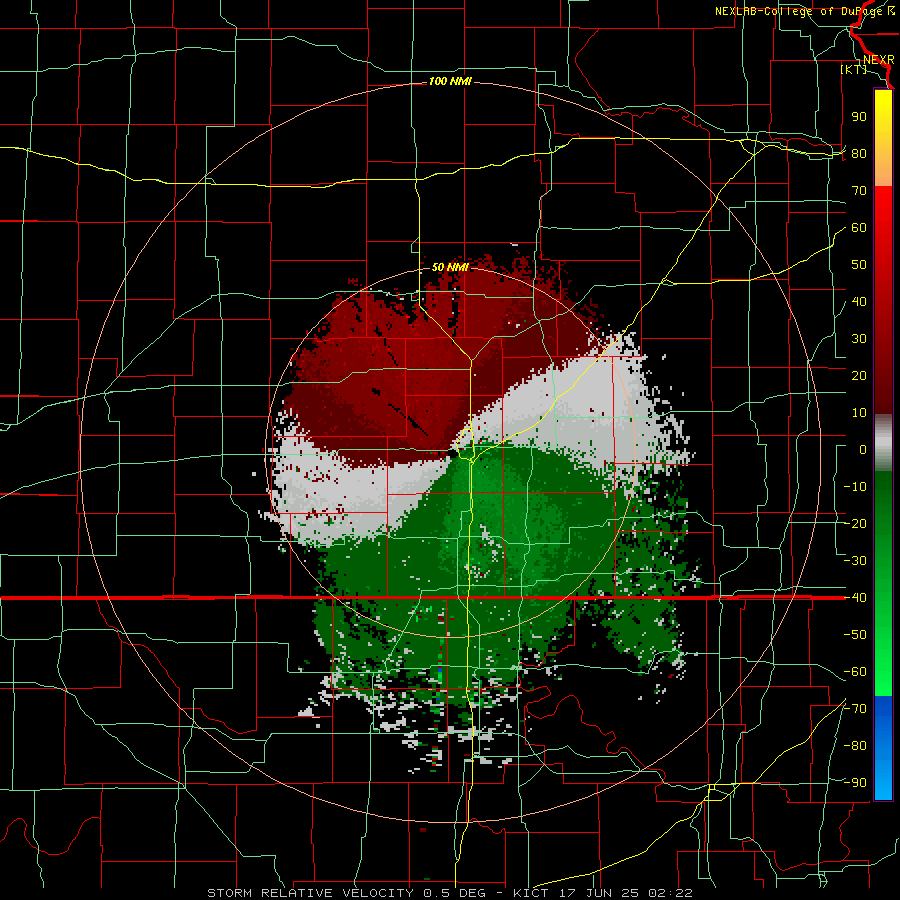
Task: Click the NEXLAB-College of DuPage credit text
Action: (x=800, y=11)
